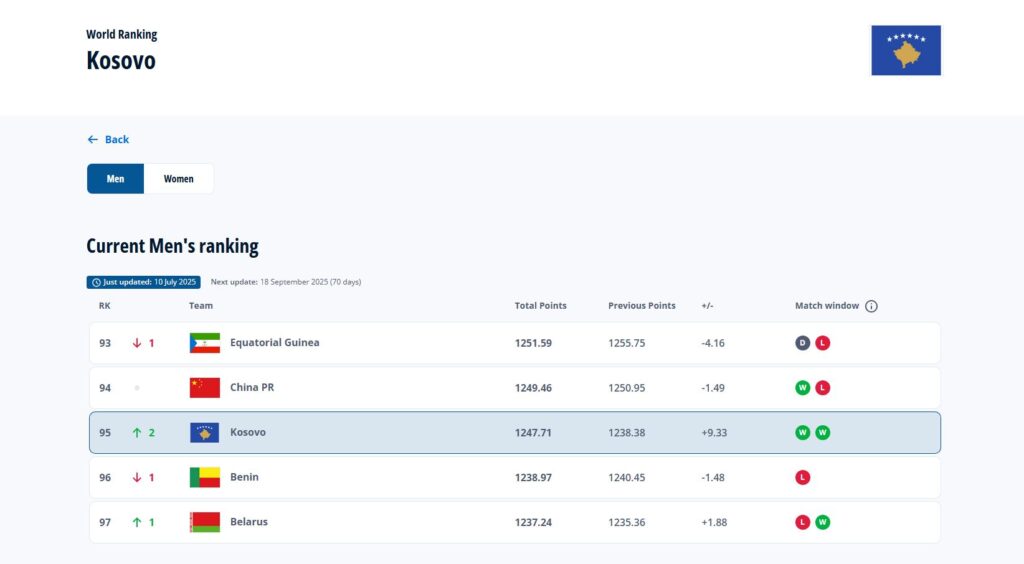Click Equatorial Guinea's draw match badge

[803, 343]
